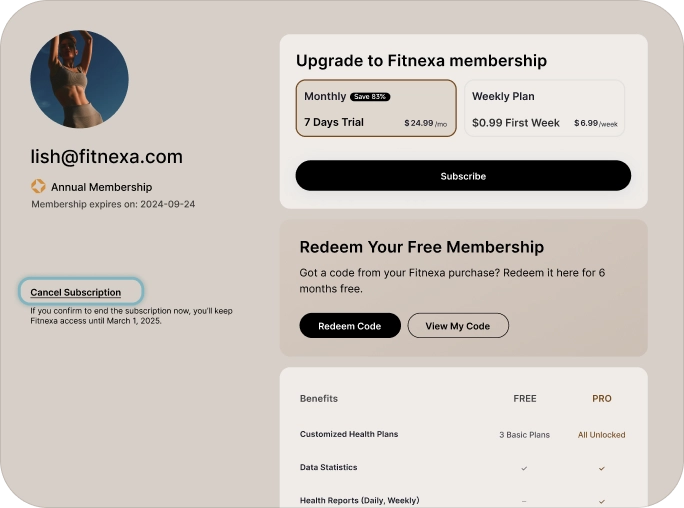Open View My Code
Image resolution: width=684 pixels, height=508 pixels.
point(458,326)
